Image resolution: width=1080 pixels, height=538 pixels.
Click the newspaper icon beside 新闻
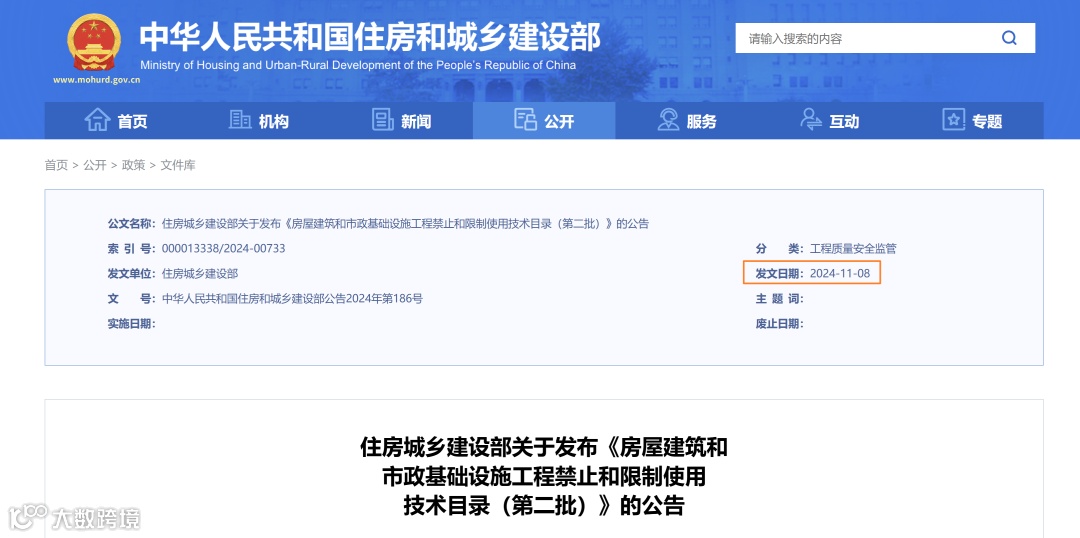tap(382, 120)
